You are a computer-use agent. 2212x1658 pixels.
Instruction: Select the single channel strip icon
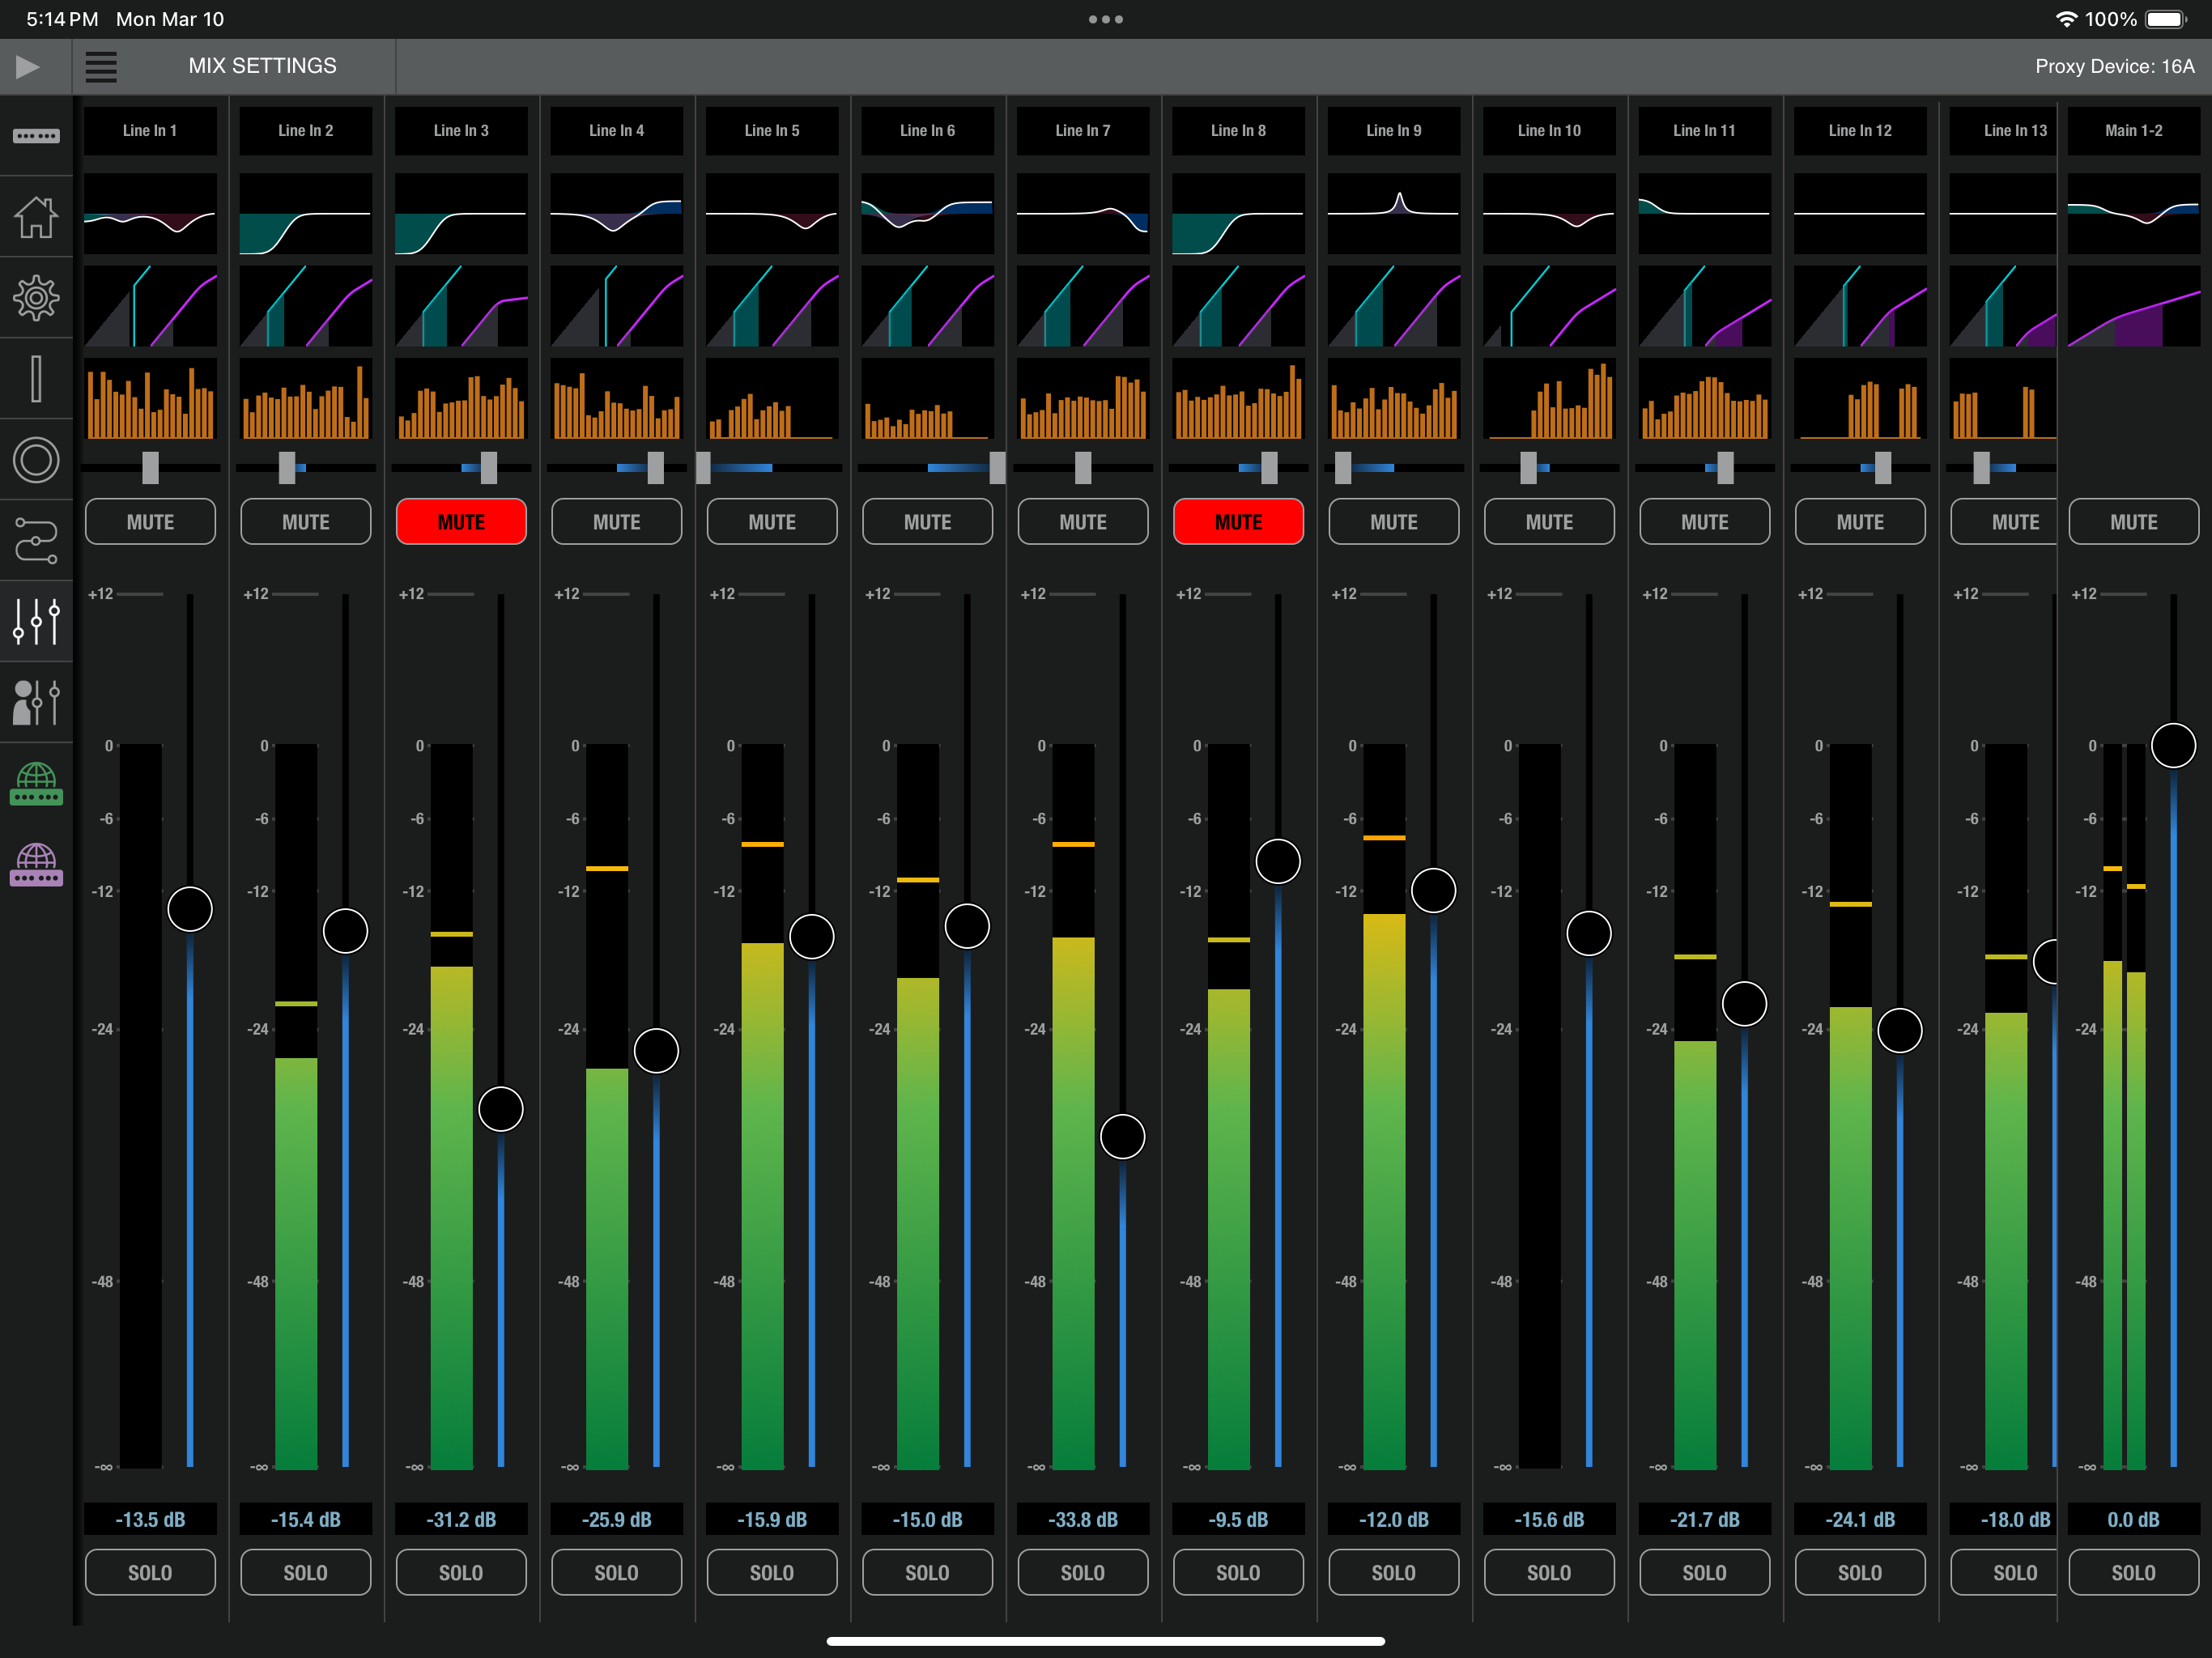pyautogui.click(x=36, y=379)
